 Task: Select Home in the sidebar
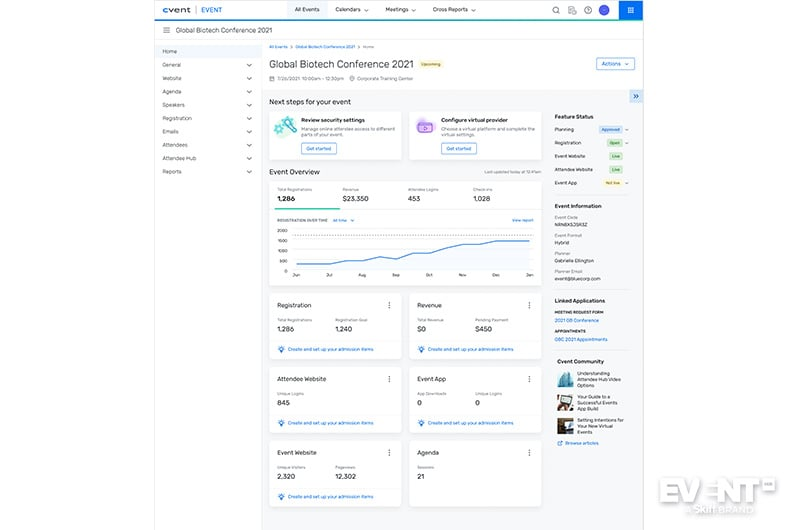(x=208, y=52)
